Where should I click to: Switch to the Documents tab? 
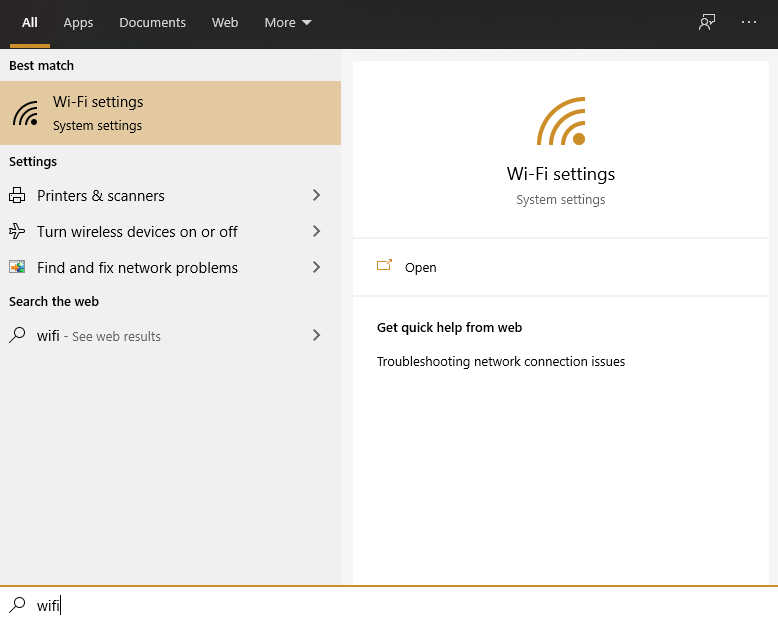pyautogui.click(x=152, y=22)
